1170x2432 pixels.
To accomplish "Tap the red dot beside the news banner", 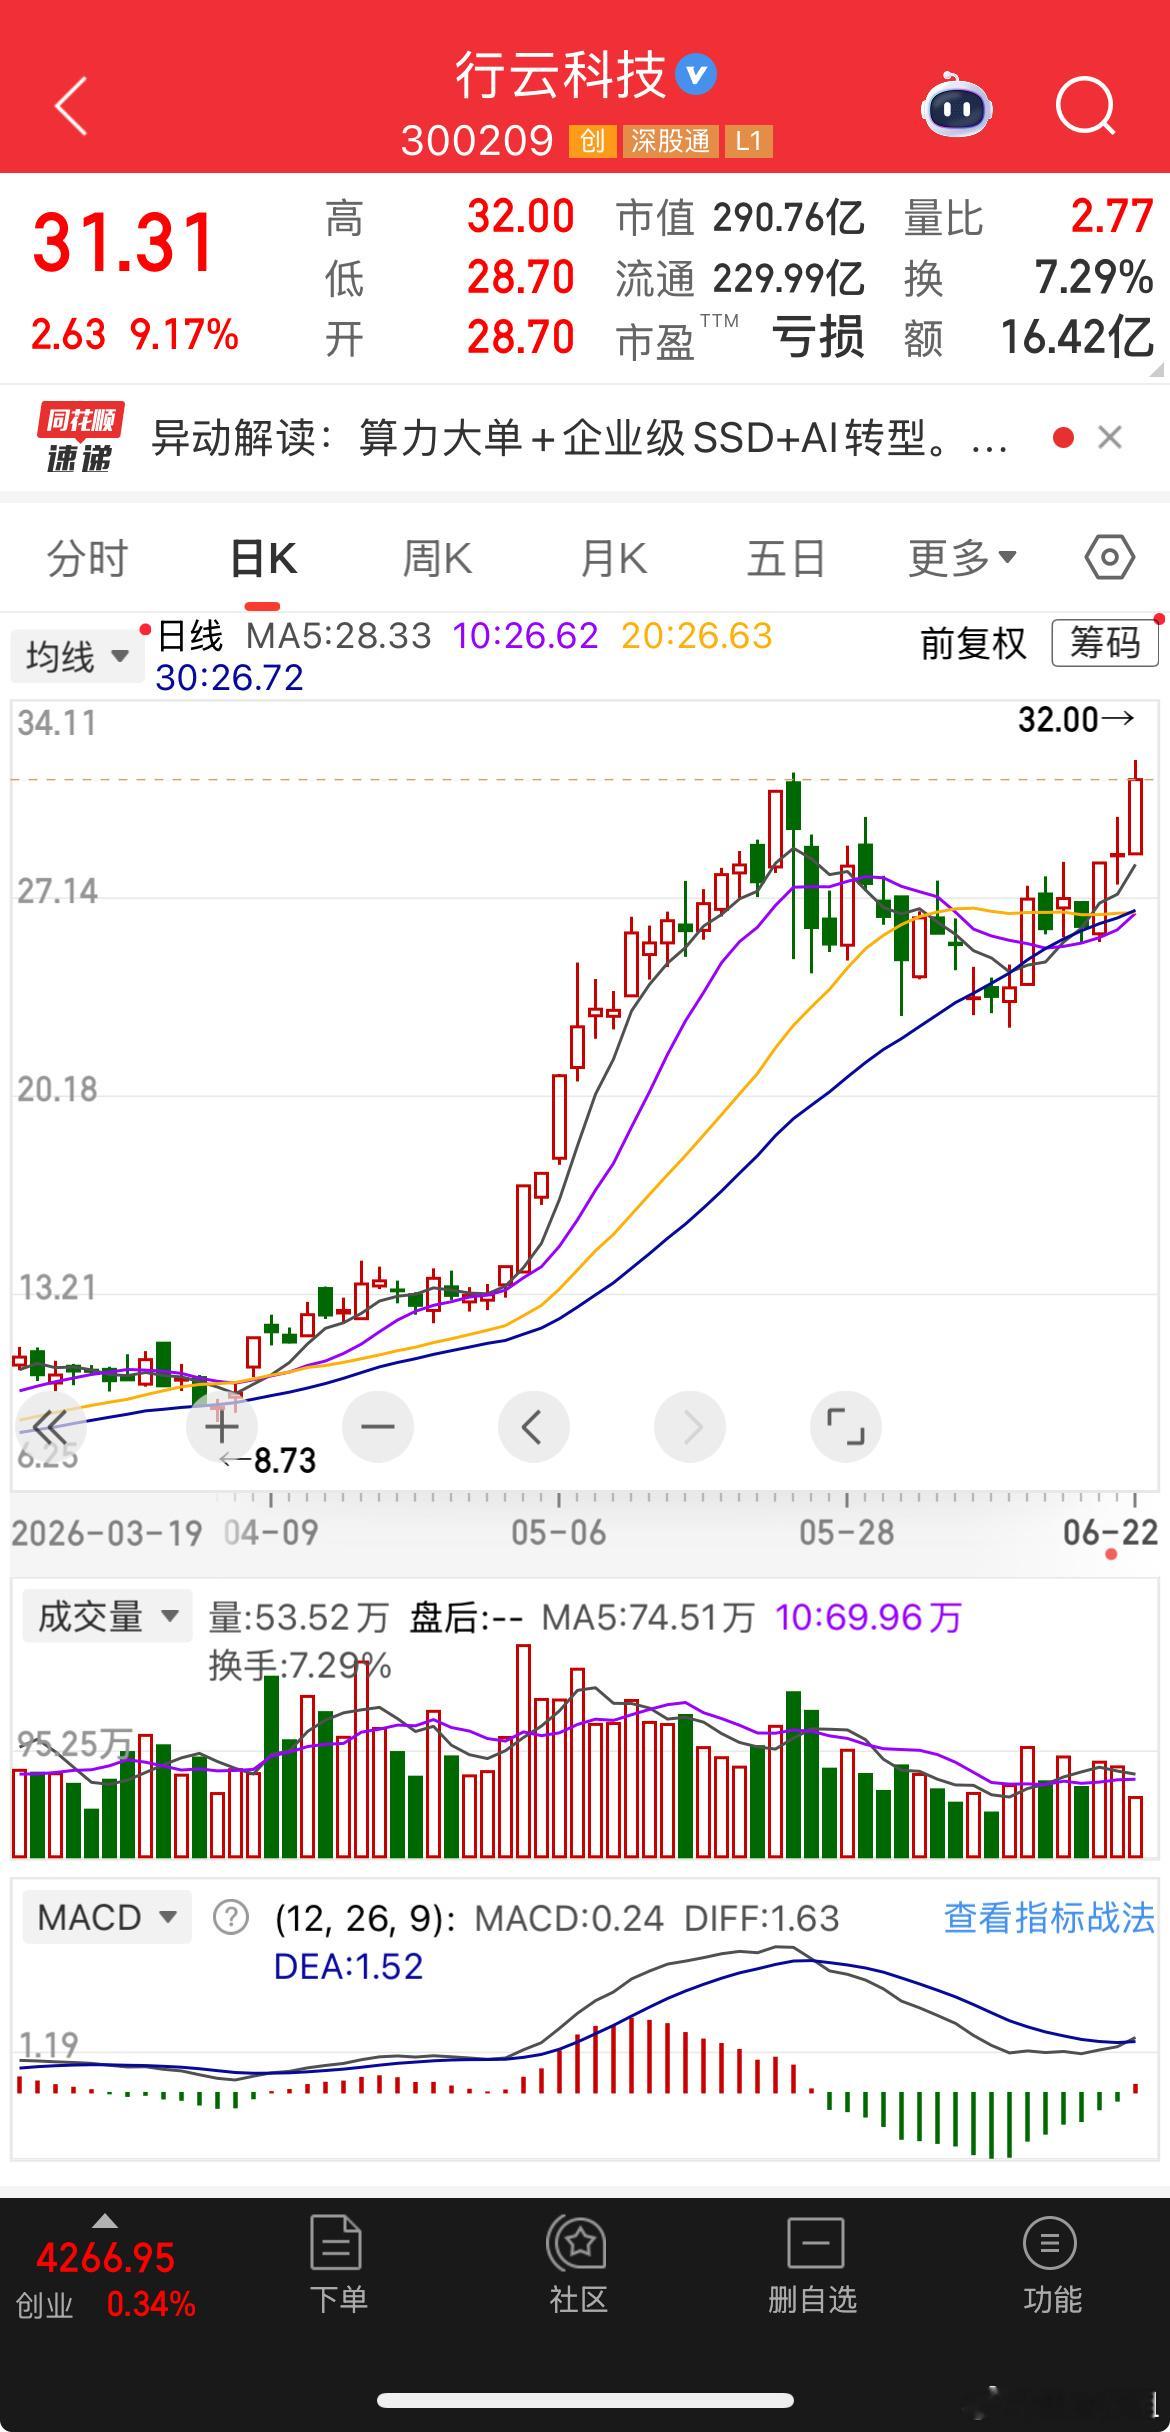I will pos(1064,437).
